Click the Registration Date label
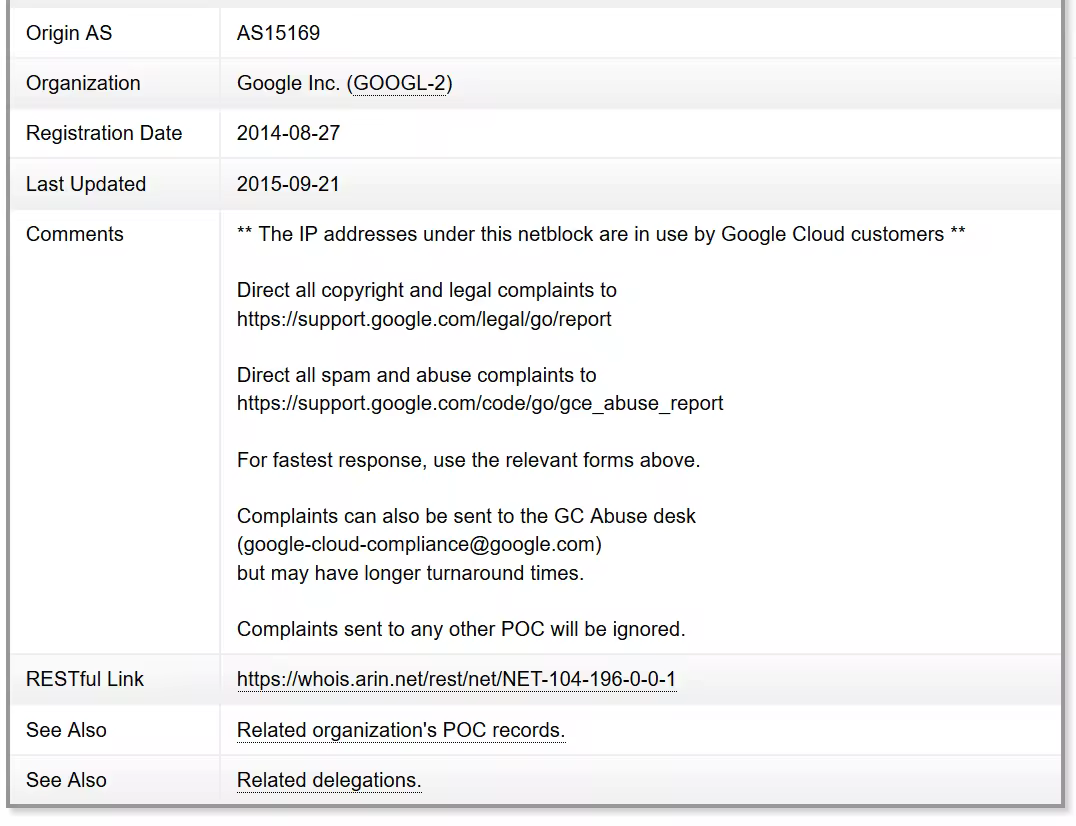1076x826 pixels. (x=104, y=133)
